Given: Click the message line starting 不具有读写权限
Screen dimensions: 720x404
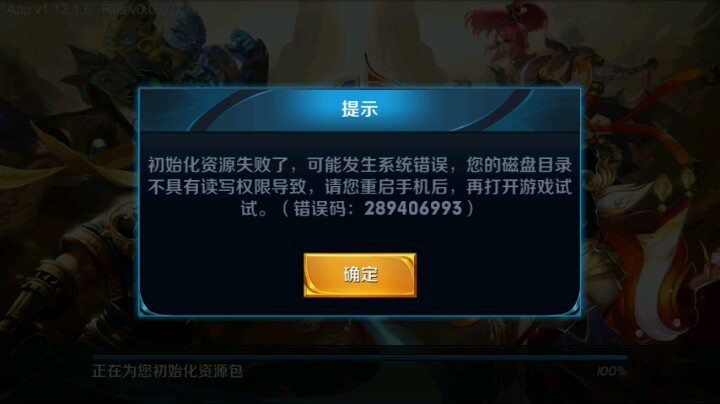Looking at the screenshot, I should coord(360,187).
